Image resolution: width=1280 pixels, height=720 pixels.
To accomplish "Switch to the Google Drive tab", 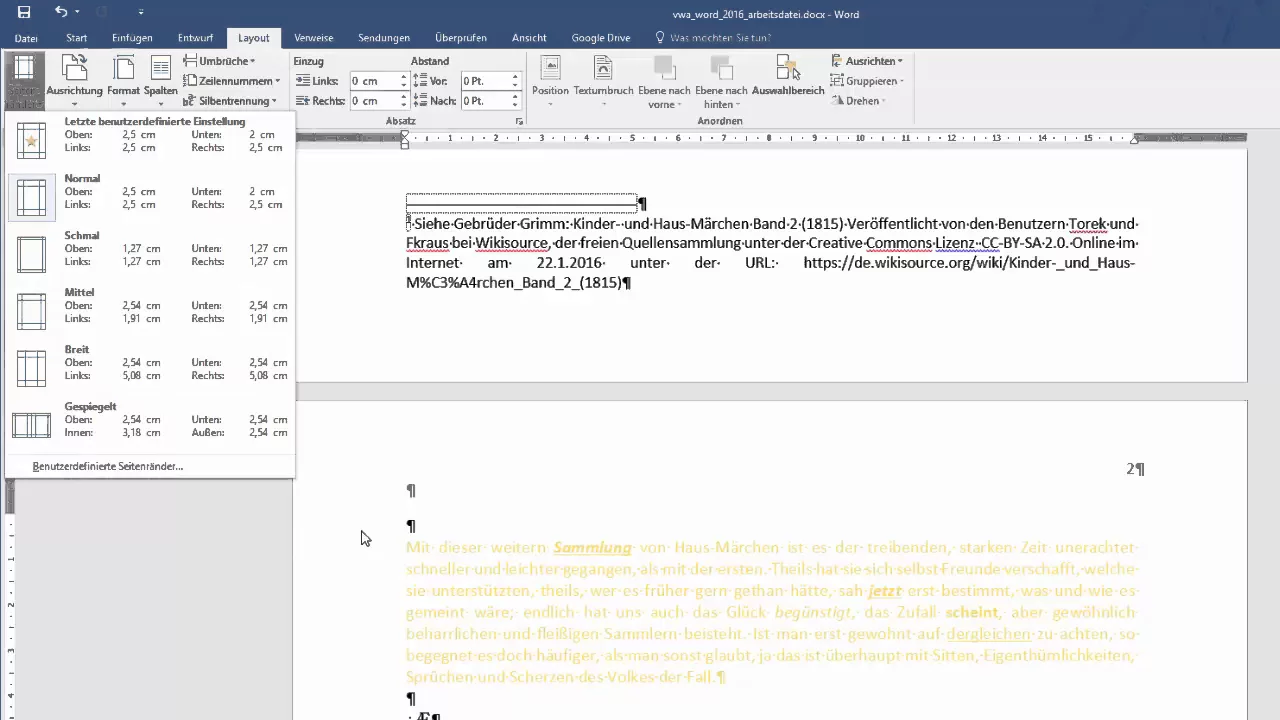I will (x=601, y=38).
